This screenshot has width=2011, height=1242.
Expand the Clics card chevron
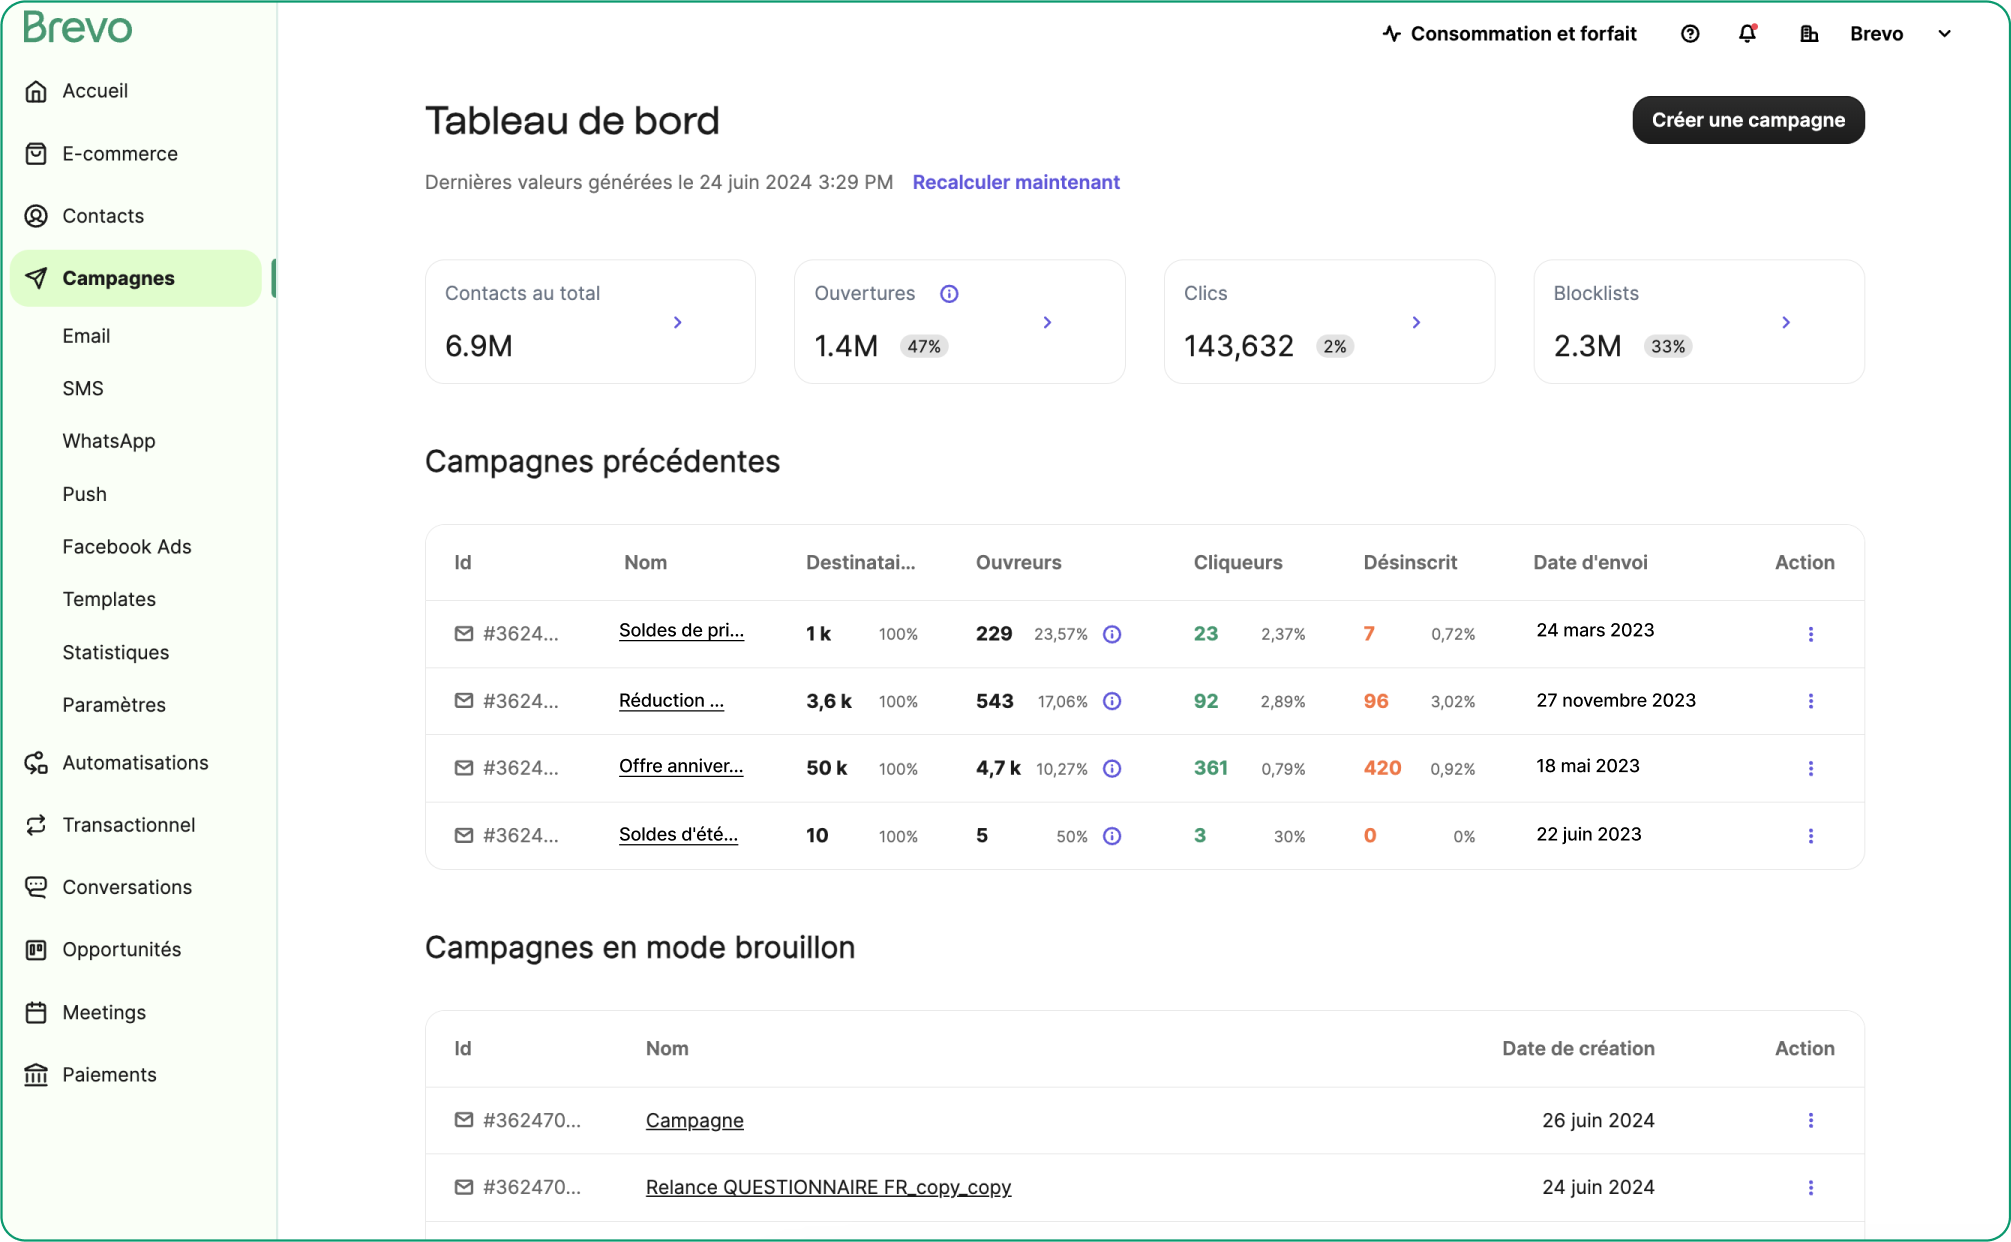(1416, 322)
